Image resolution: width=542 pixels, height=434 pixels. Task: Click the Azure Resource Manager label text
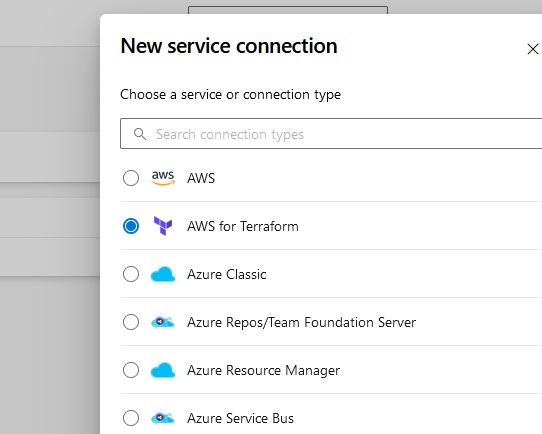click(263, 370)
